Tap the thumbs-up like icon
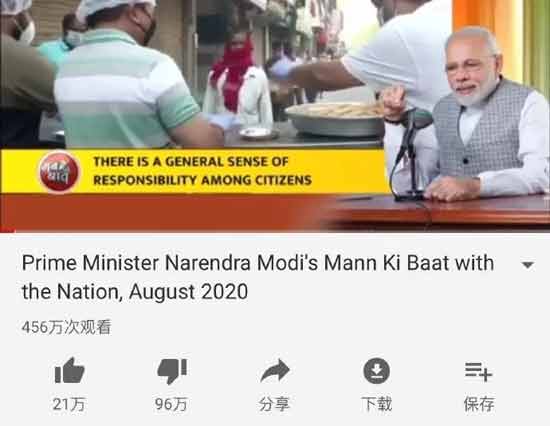550x426 pixels. tap(69, 371)
